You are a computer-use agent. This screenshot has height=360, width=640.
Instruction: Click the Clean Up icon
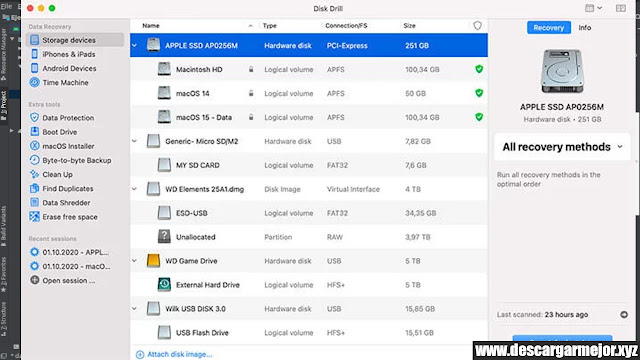35,174
